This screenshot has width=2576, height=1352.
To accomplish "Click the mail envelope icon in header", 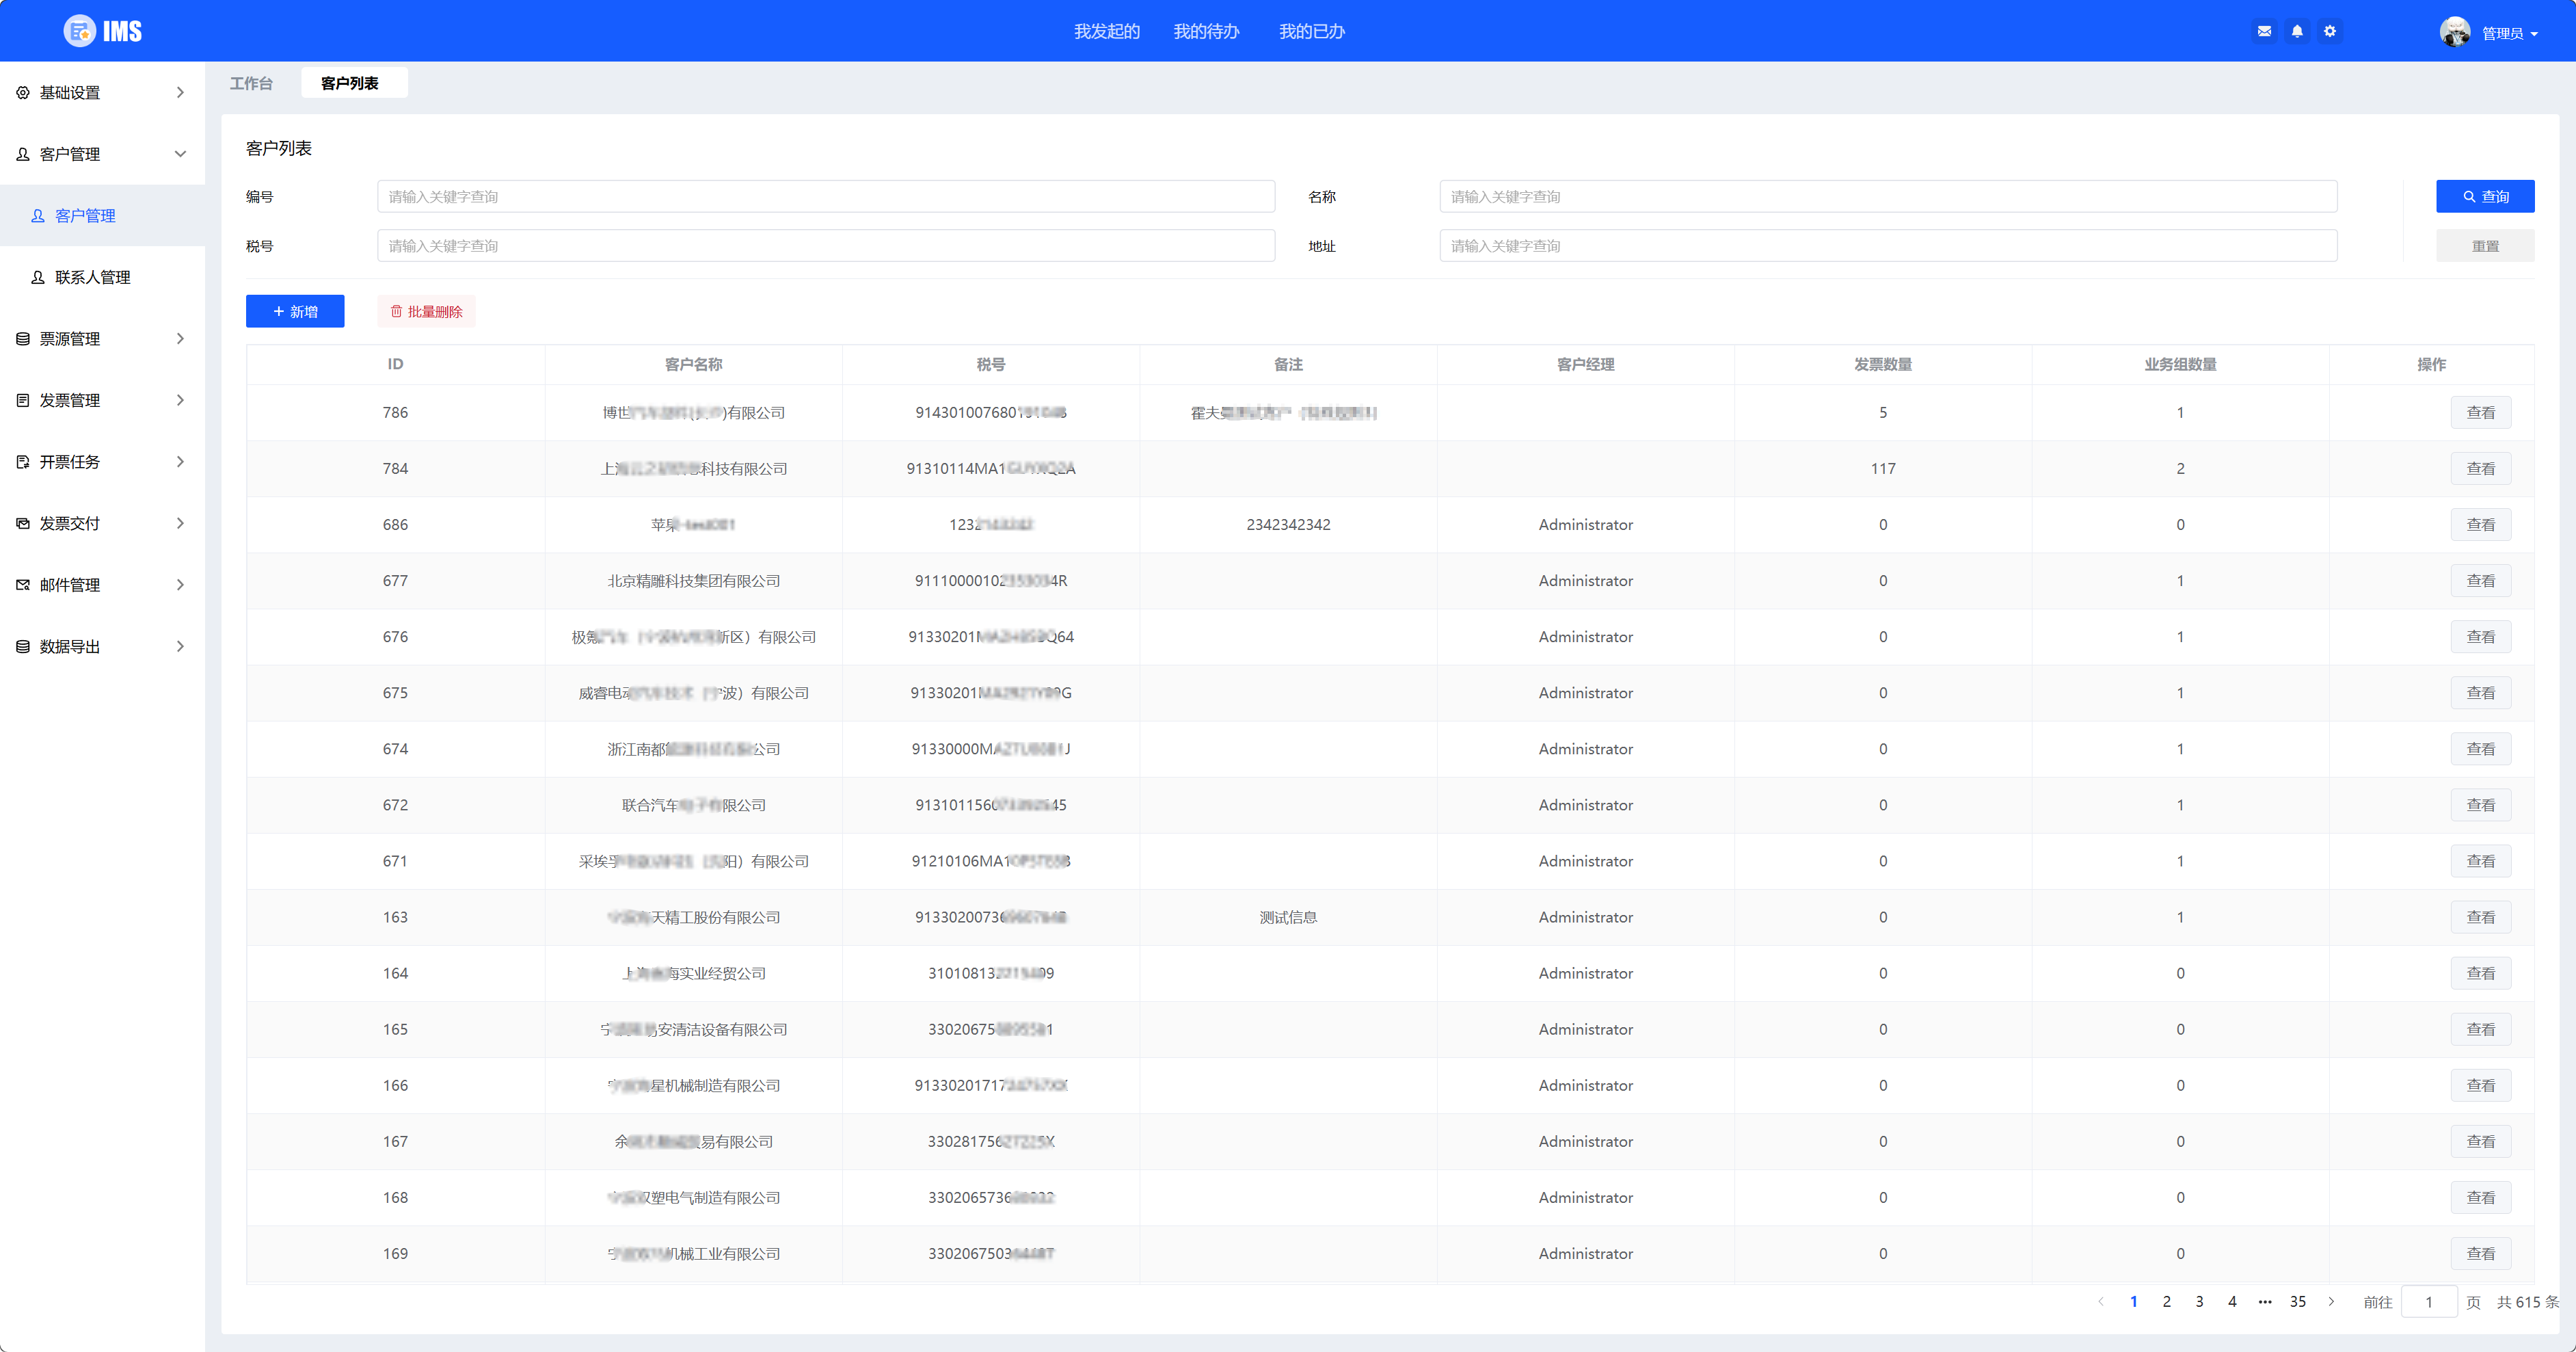I will pyautogui.click(x=2264, y=31).
